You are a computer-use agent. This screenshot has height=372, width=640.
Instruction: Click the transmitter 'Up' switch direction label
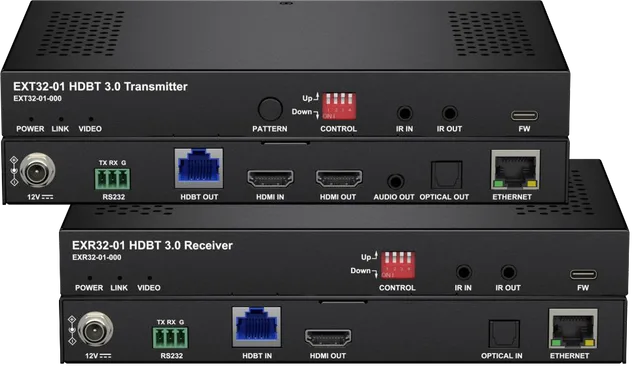[x=307, y=98]
